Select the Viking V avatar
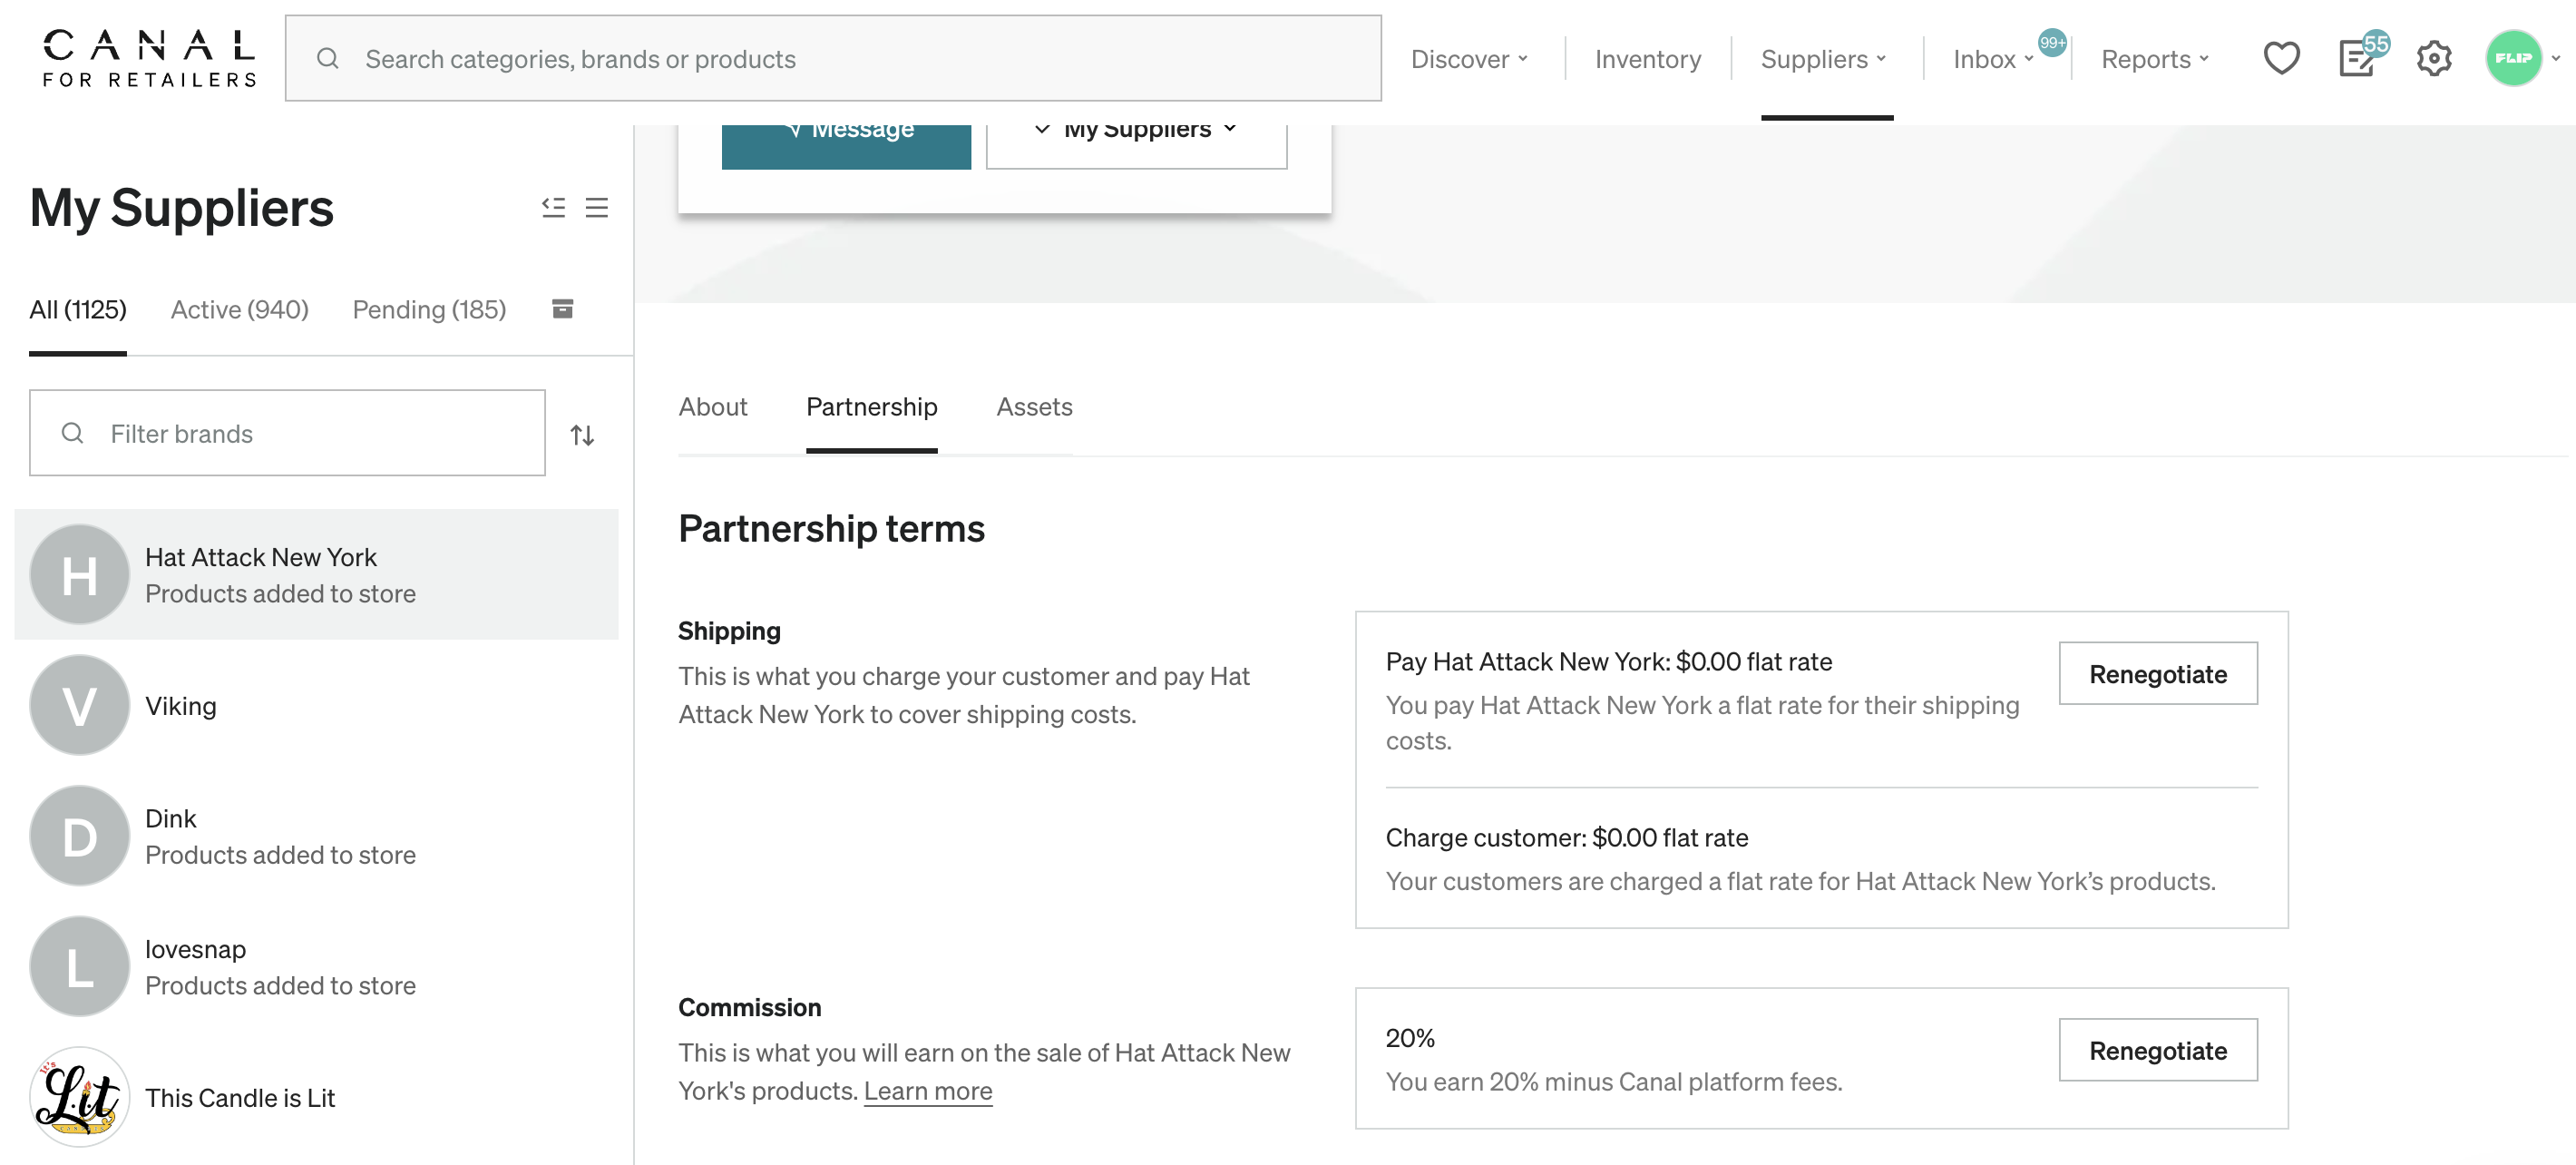Viewport: 2576px width, 1165px height. coord(79,705)
